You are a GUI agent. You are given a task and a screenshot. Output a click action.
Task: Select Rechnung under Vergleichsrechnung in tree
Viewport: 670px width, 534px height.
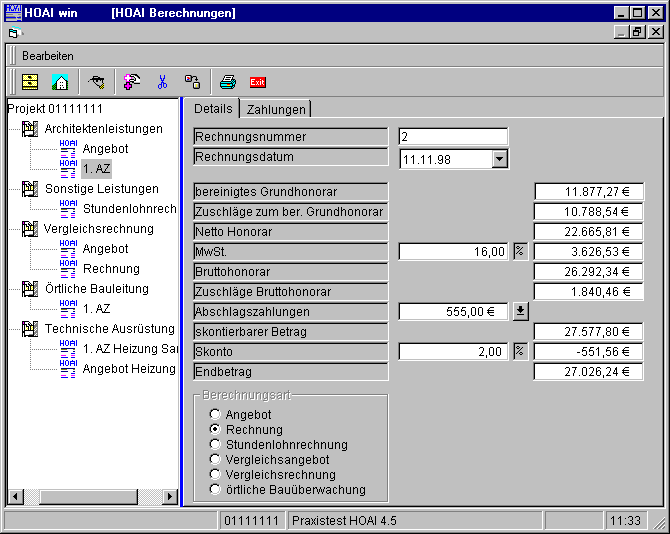coord(111,269)
